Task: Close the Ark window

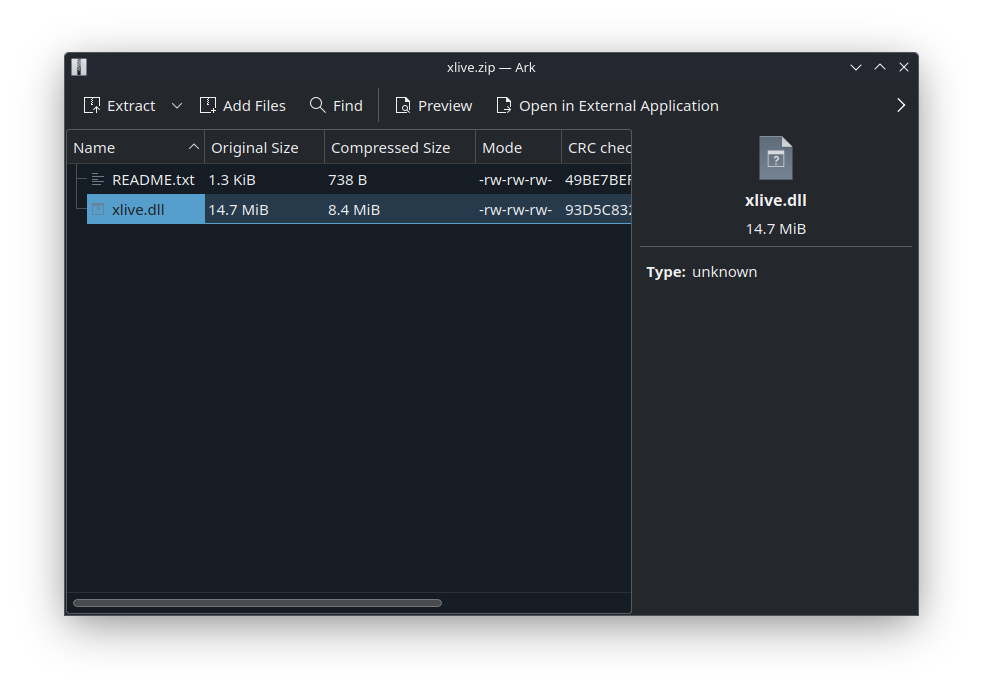Action: 903,67
